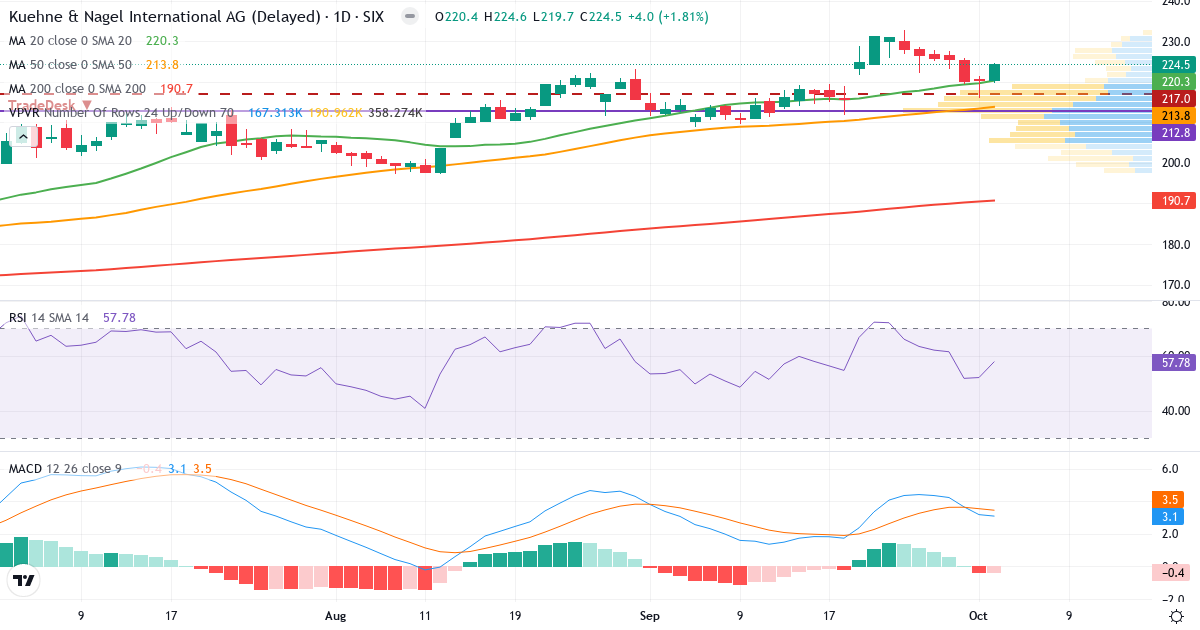The image size is (1200, 630).
Task: Select the VPVR Number Of Rows legend
Action: 121,113
